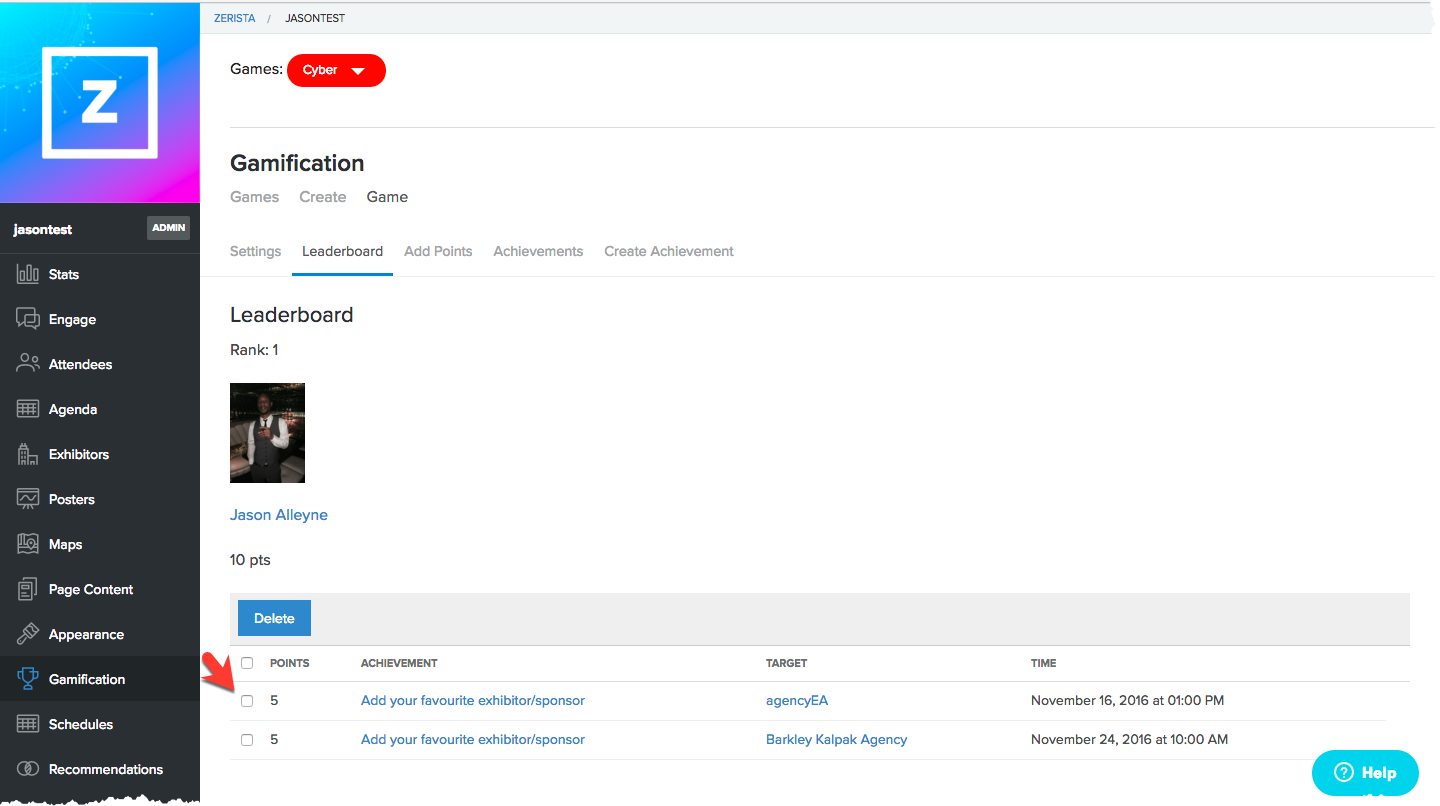
Task: Click the ADMIN badge next to jasontest
Action: [x=168, y=228]
